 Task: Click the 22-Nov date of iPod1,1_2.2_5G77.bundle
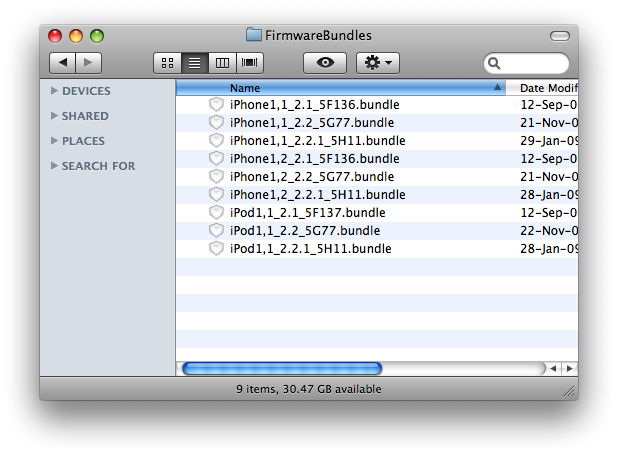pos(549,231)
